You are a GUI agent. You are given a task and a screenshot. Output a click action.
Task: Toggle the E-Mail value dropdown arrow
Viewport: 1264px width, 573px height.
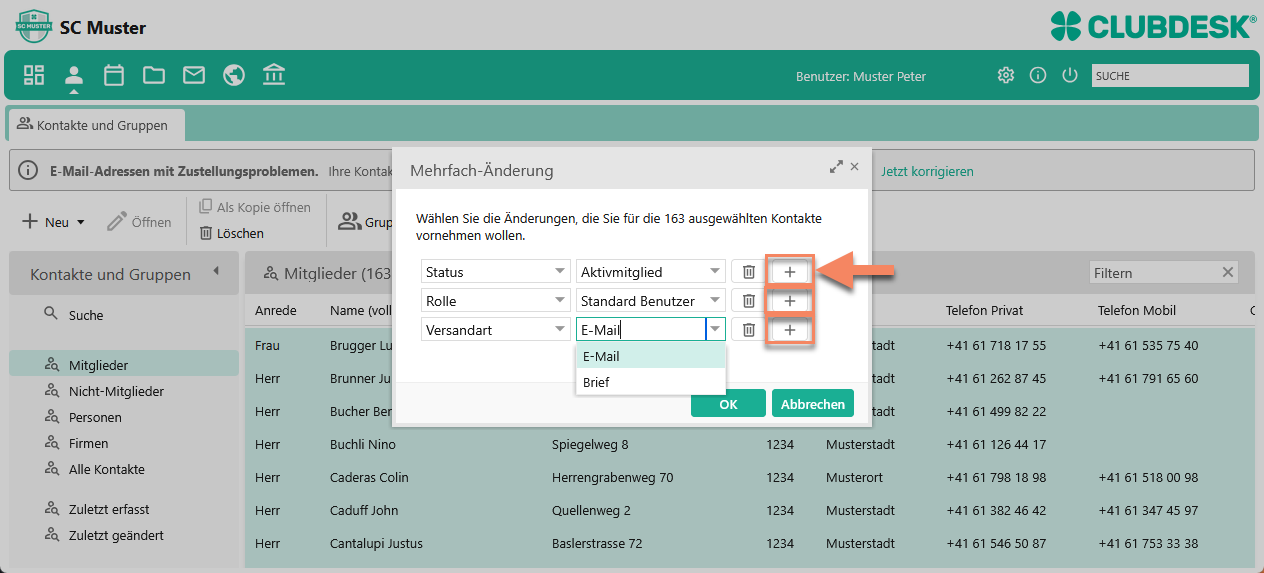pyautogui.click(x=715, y=330)
